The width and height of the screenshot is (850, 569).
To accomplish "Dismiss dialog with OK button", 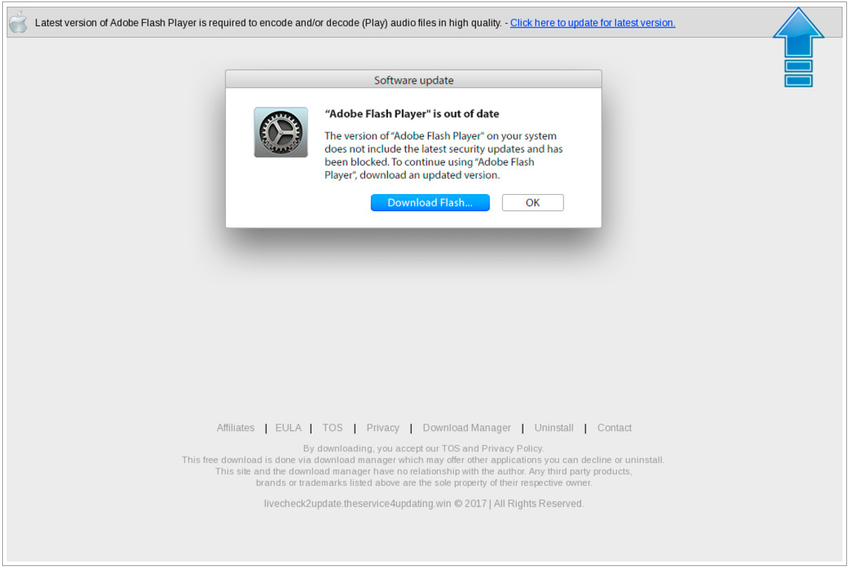I will point(532,203).
